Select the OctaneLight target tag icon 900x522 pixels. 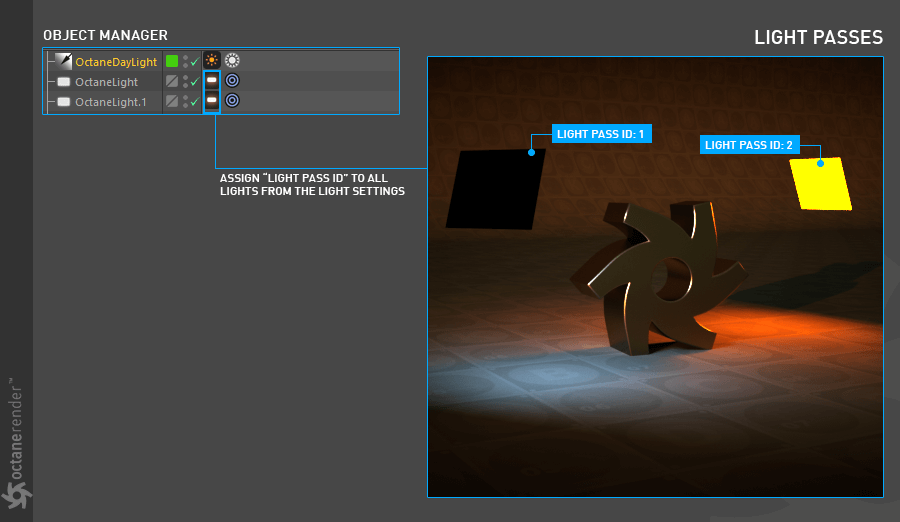pyautogui.click(x=232, y=80)
